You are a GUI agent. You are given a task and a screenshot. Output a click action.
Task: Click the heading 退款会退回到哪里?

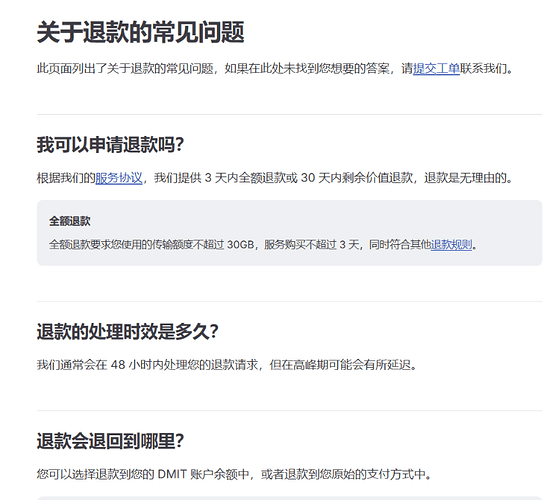(110, 441)
